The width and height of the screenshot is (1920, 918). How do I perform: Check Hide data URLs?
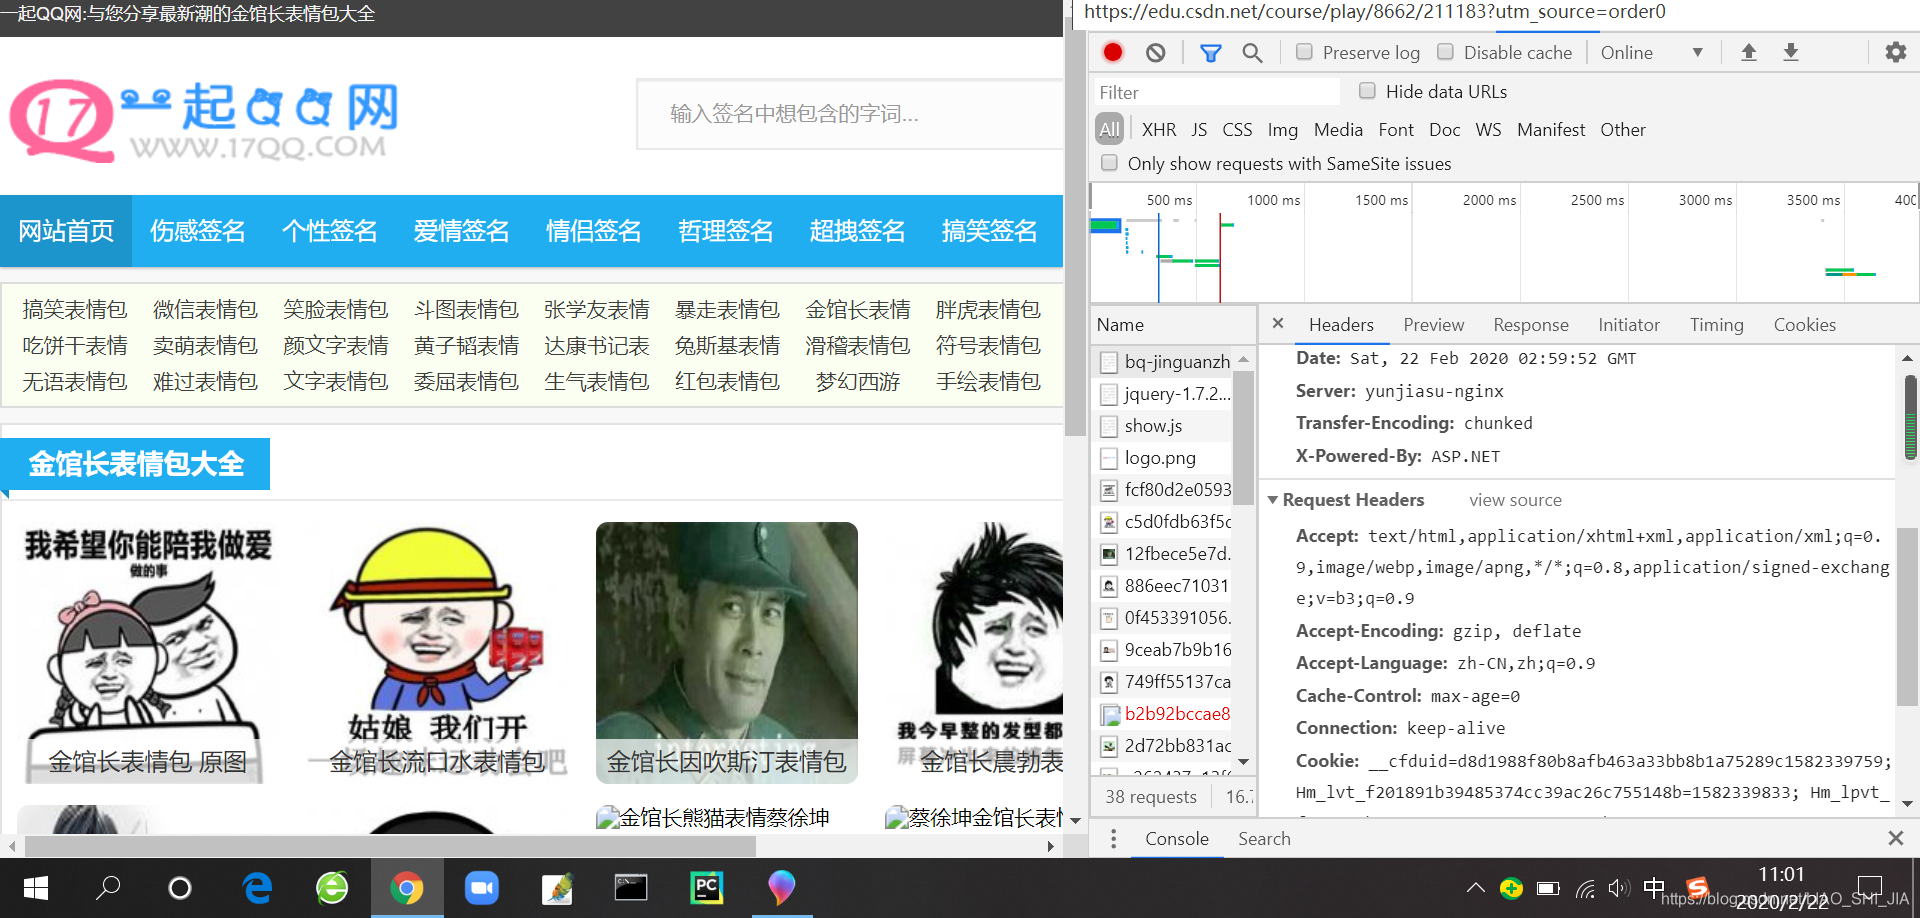tap(1367, 90)
